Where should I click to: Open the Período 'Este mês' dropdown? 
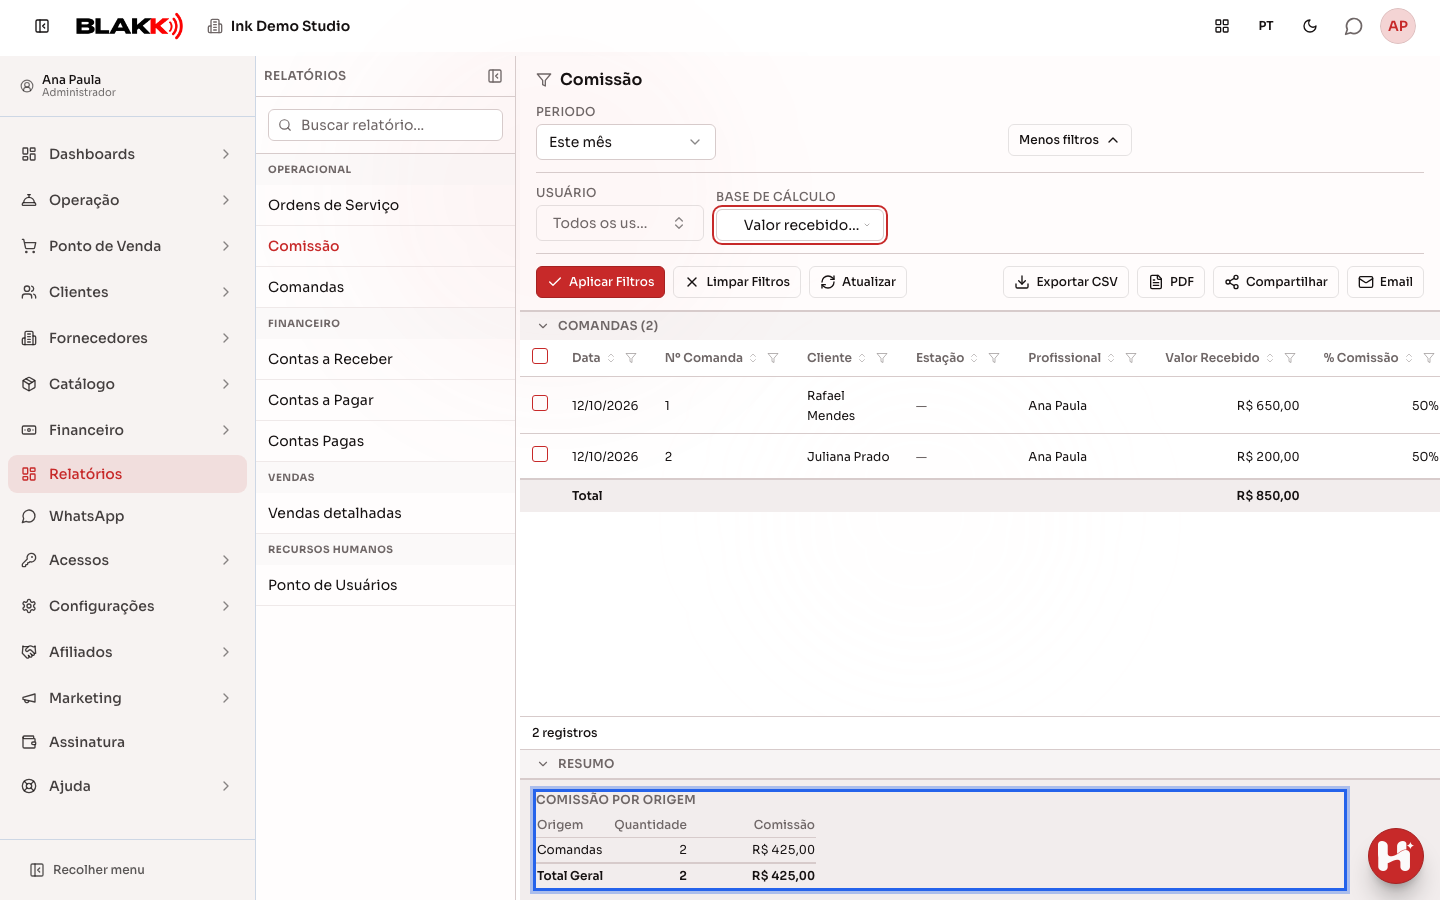(x=626, y=142)
